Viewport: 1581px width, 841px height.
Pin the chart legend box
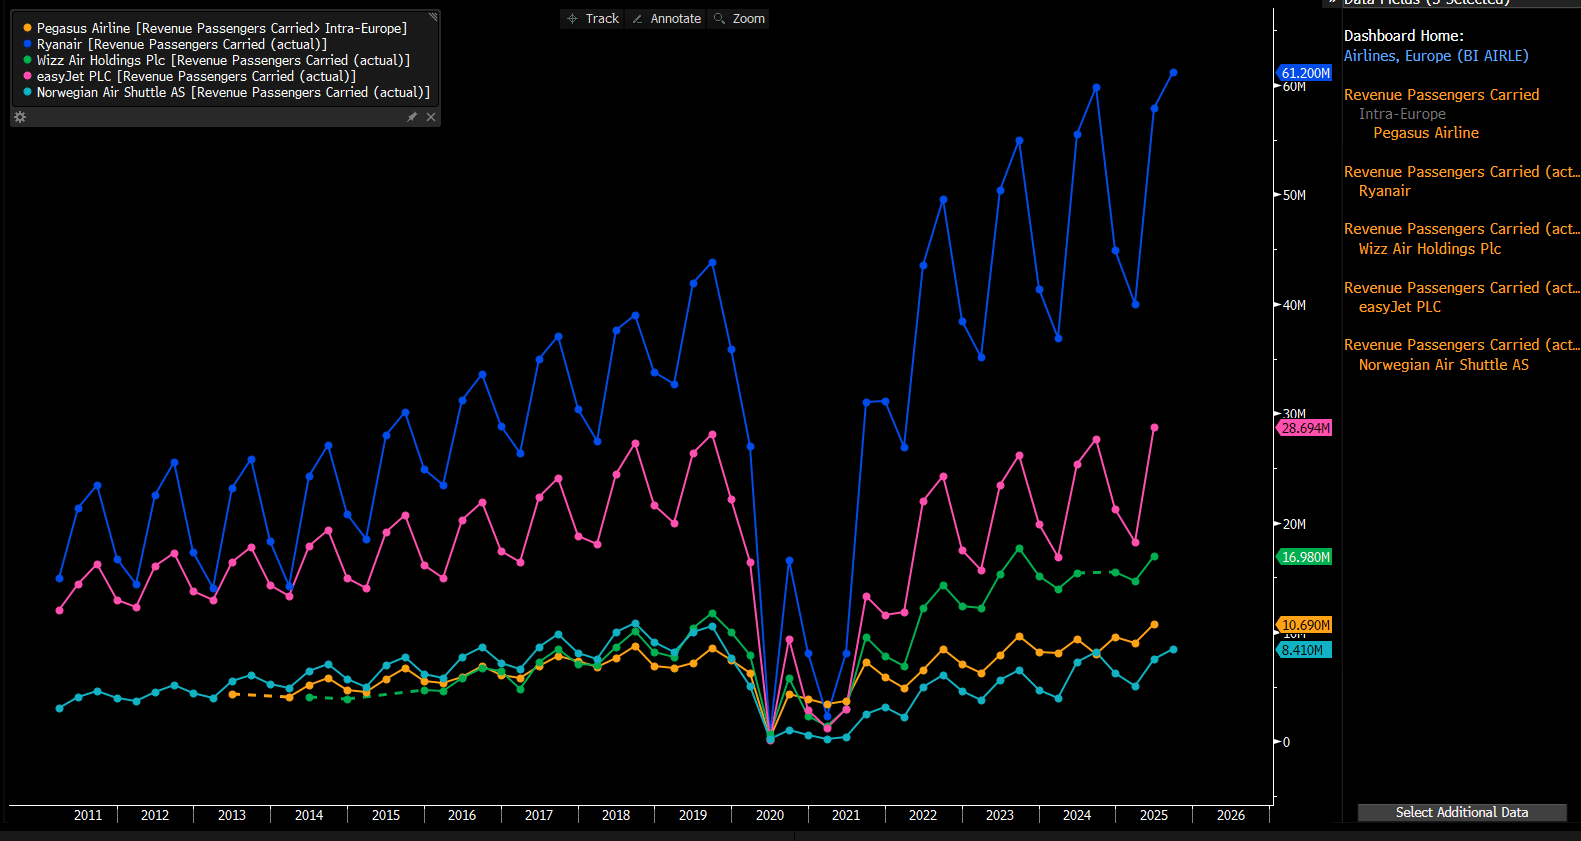click(x=412, y=117)
